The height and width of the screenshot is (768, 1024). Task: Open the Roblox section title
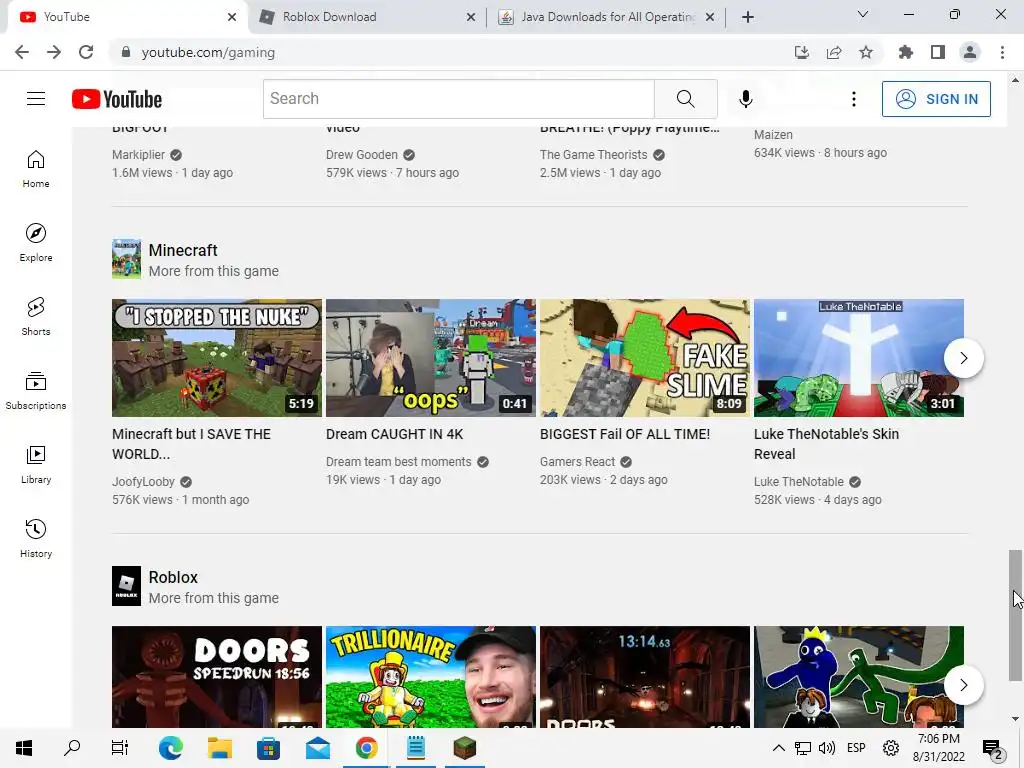point(173,577)
